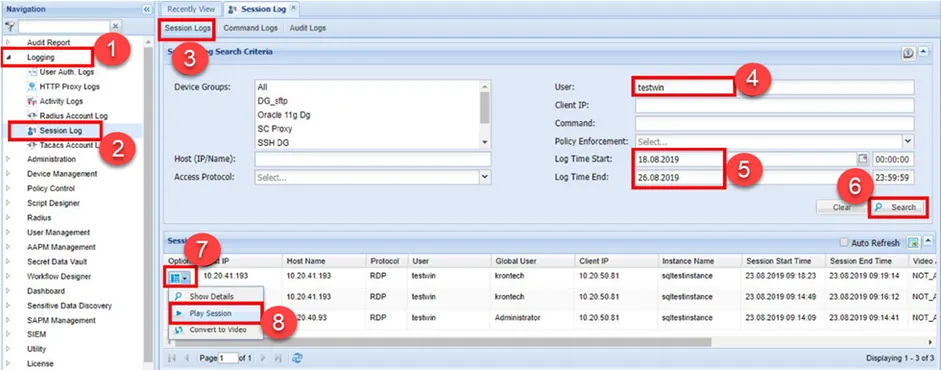Open Radius Account Log entry

click(74, 116)
